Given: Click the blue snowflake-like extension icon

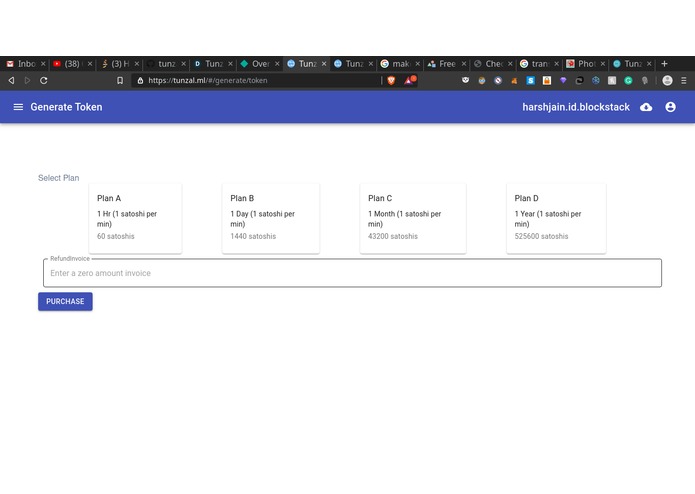Looking at the screenshot, I should [596, 80].
